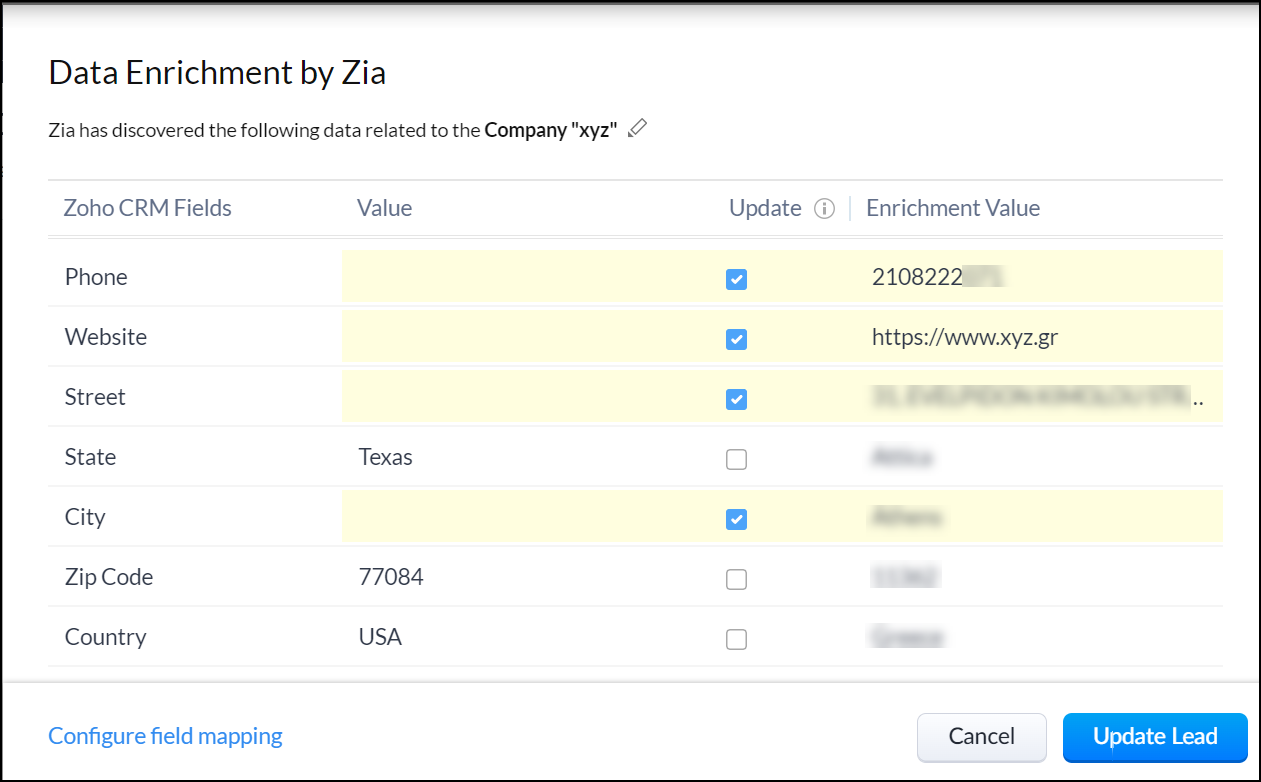Click the info icon next to Update
This screenshot has height=782, width=1261.
coord(824,208)
